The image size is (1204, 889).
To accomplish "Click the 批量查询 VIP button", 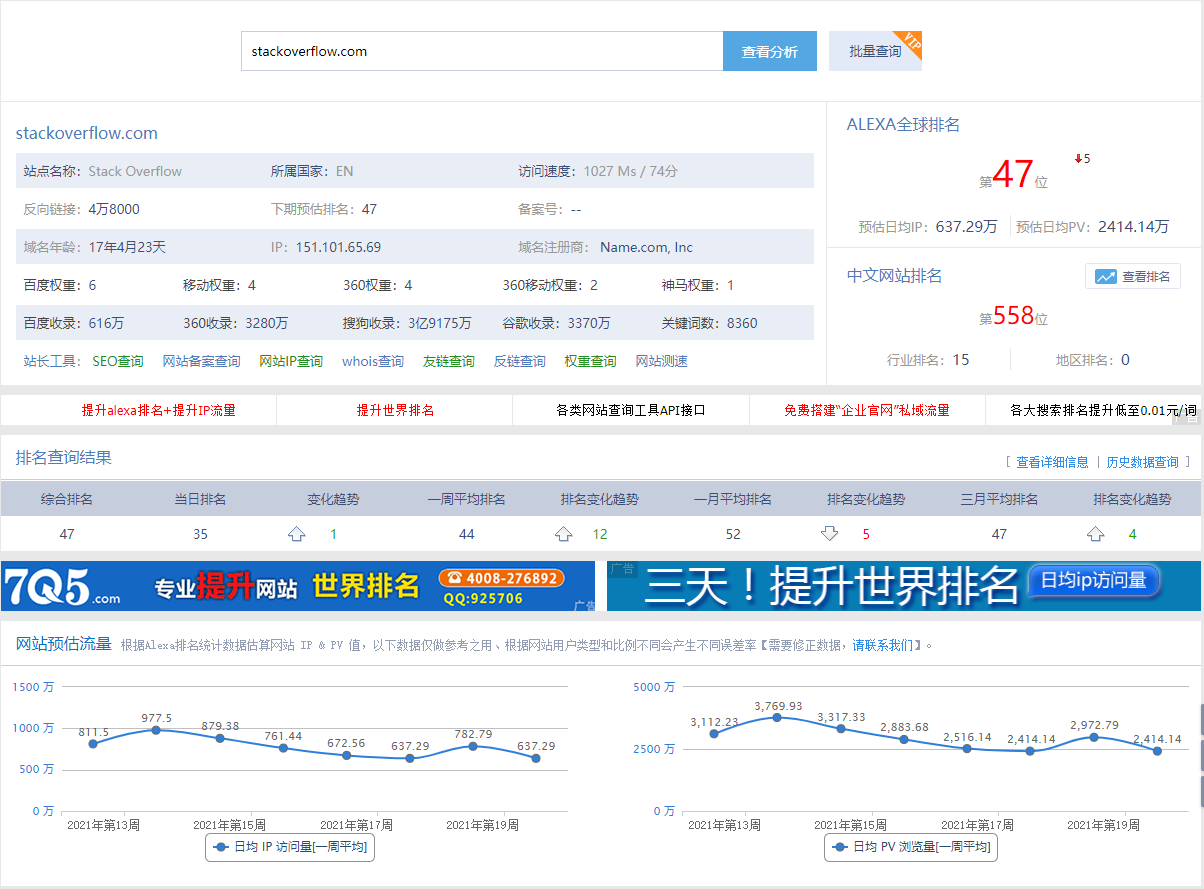I will point(875,51).
